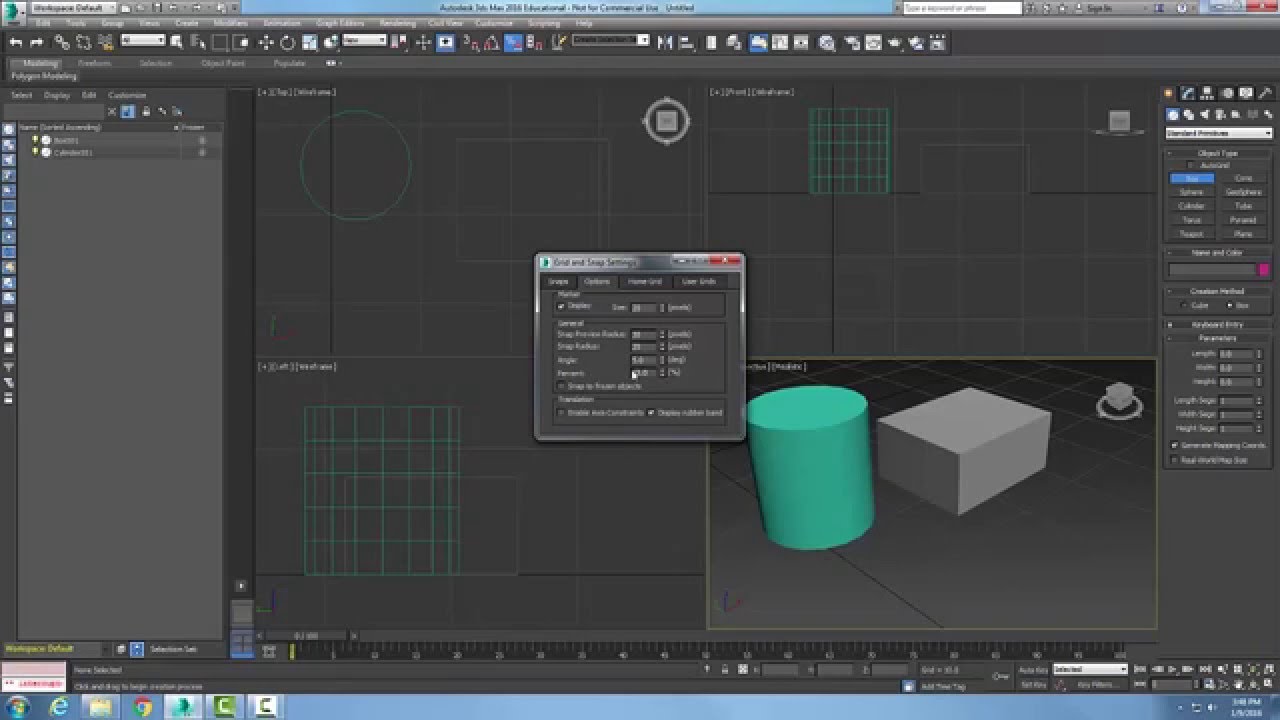1280x720 pixels.
Task: Activate the Select and Scale tool
Action: (x=310, y=42)
